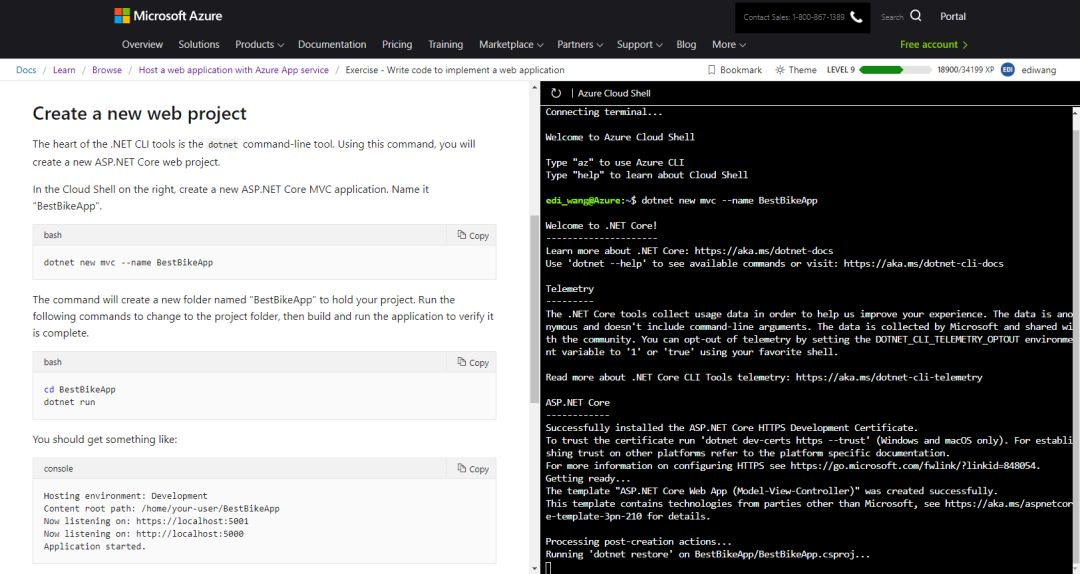Expand the More dropdown
Image resolution: width=1080 pixels, height=574 pixels.
point(729,44)
